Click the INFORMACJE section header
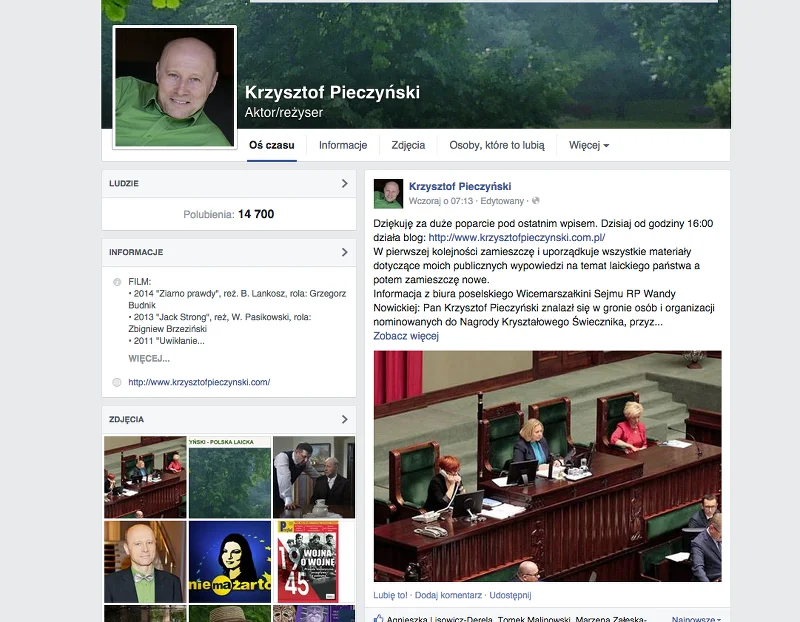The image size is (800, 622). click(229, 252)
